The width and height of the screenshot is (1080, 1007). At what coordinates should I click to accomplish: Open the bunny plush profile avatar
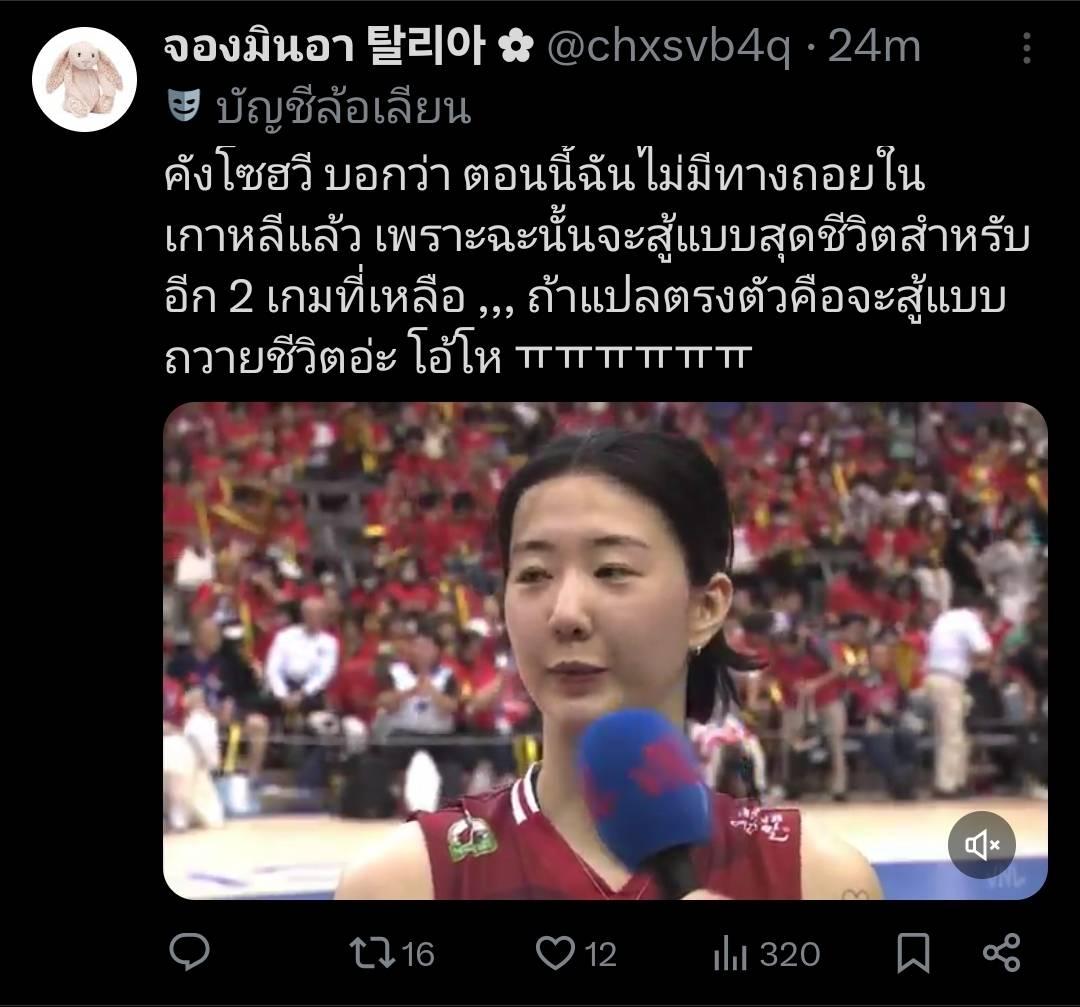click(84, 80)
